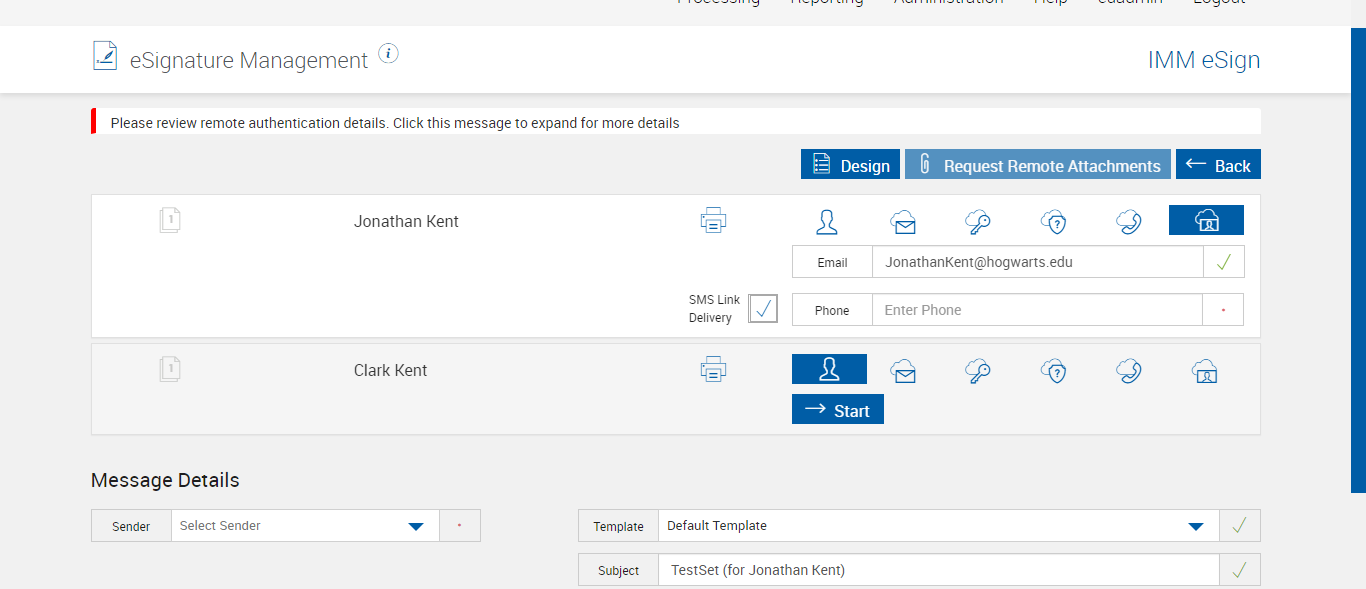
Task: Select the phone cloud icon for Clark Kent
Action: (1129, 372)
